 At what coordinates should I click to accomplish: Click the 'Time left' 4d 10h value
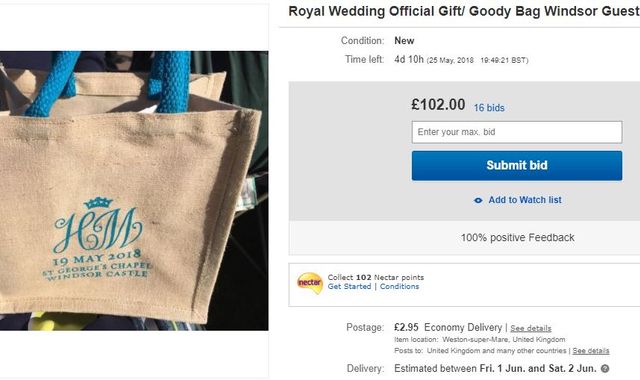[x=409, y=60]
